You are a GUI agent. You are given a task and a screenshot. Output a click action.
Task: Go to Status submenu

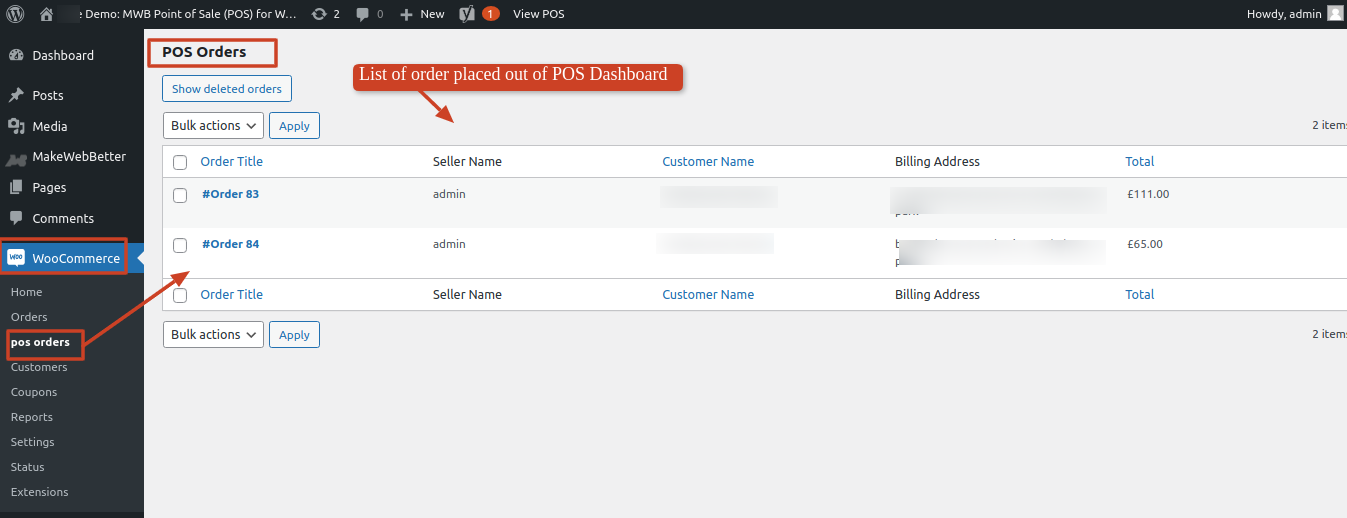coord(28,467)
